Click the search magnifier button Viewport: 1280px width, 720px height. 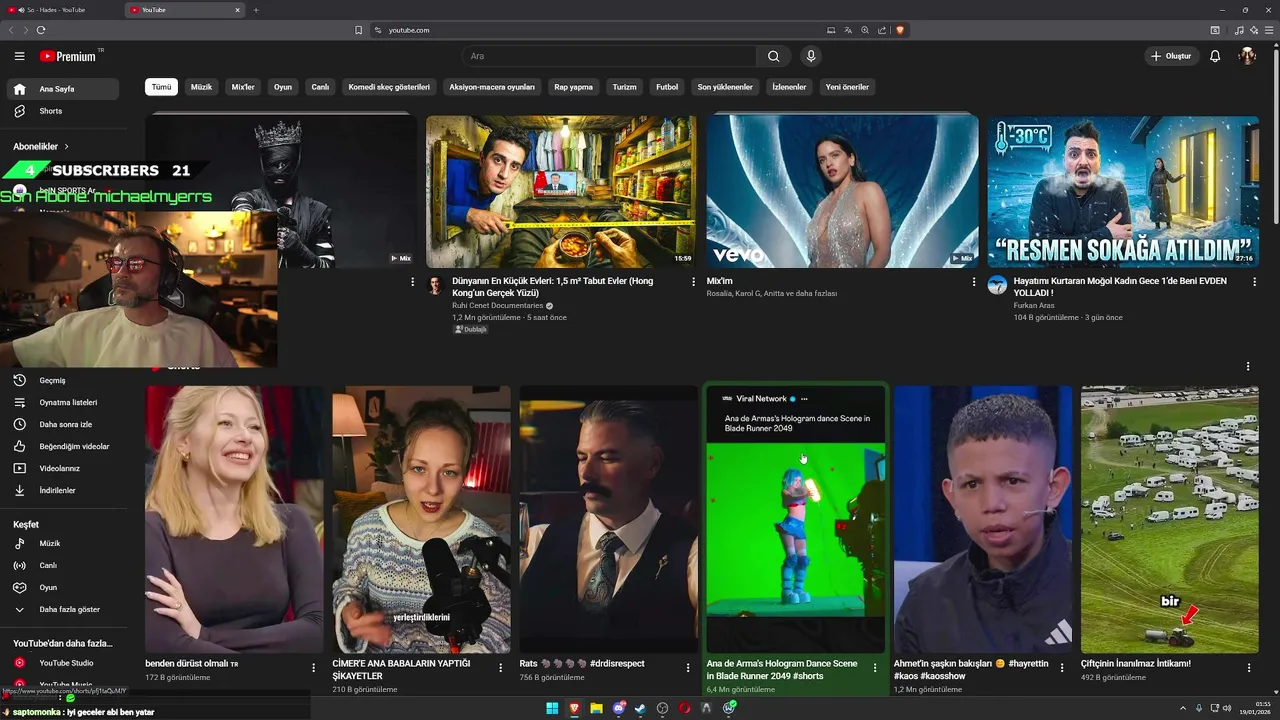point(774,56)
